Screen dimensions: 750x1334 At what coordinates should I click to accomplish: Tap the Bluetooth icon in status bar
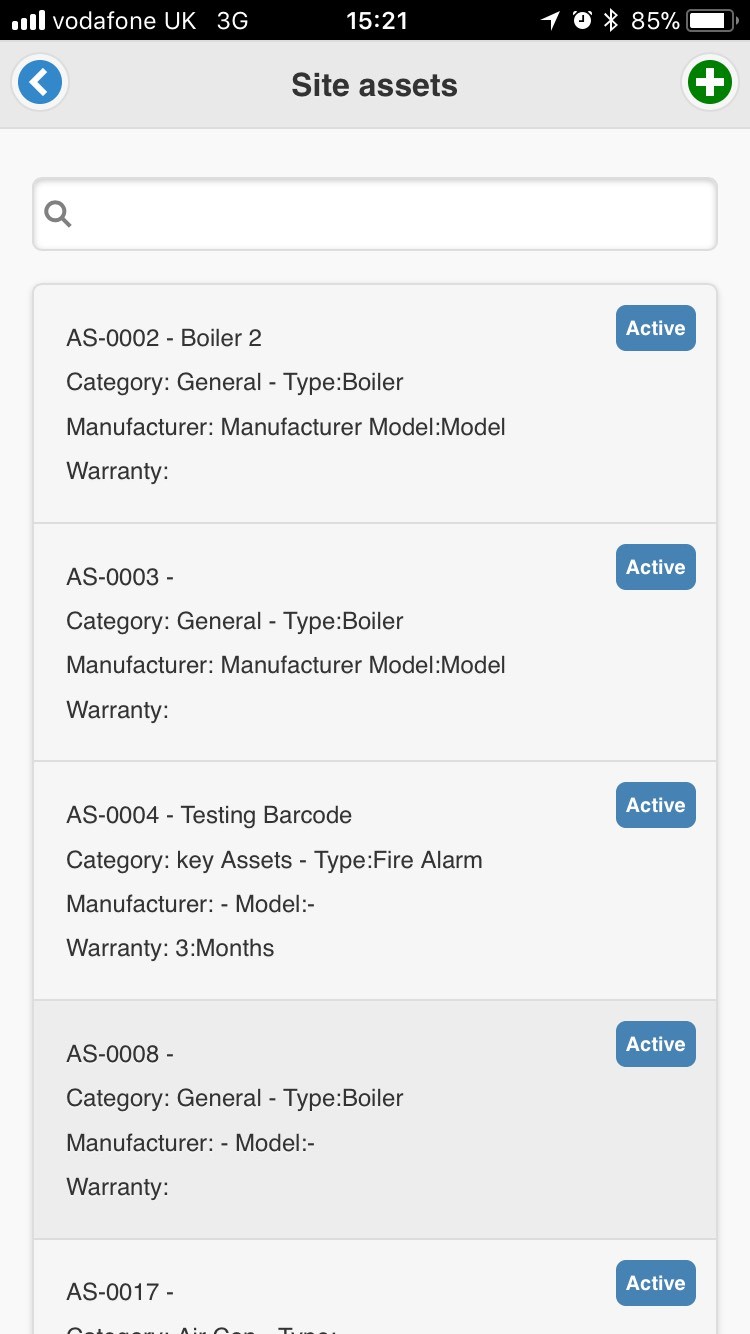tap(611, 20)
